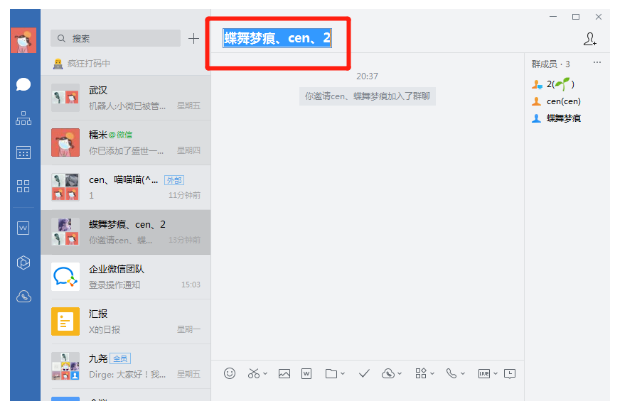Open the 糯米 chat conversation

tap(126, 143)
